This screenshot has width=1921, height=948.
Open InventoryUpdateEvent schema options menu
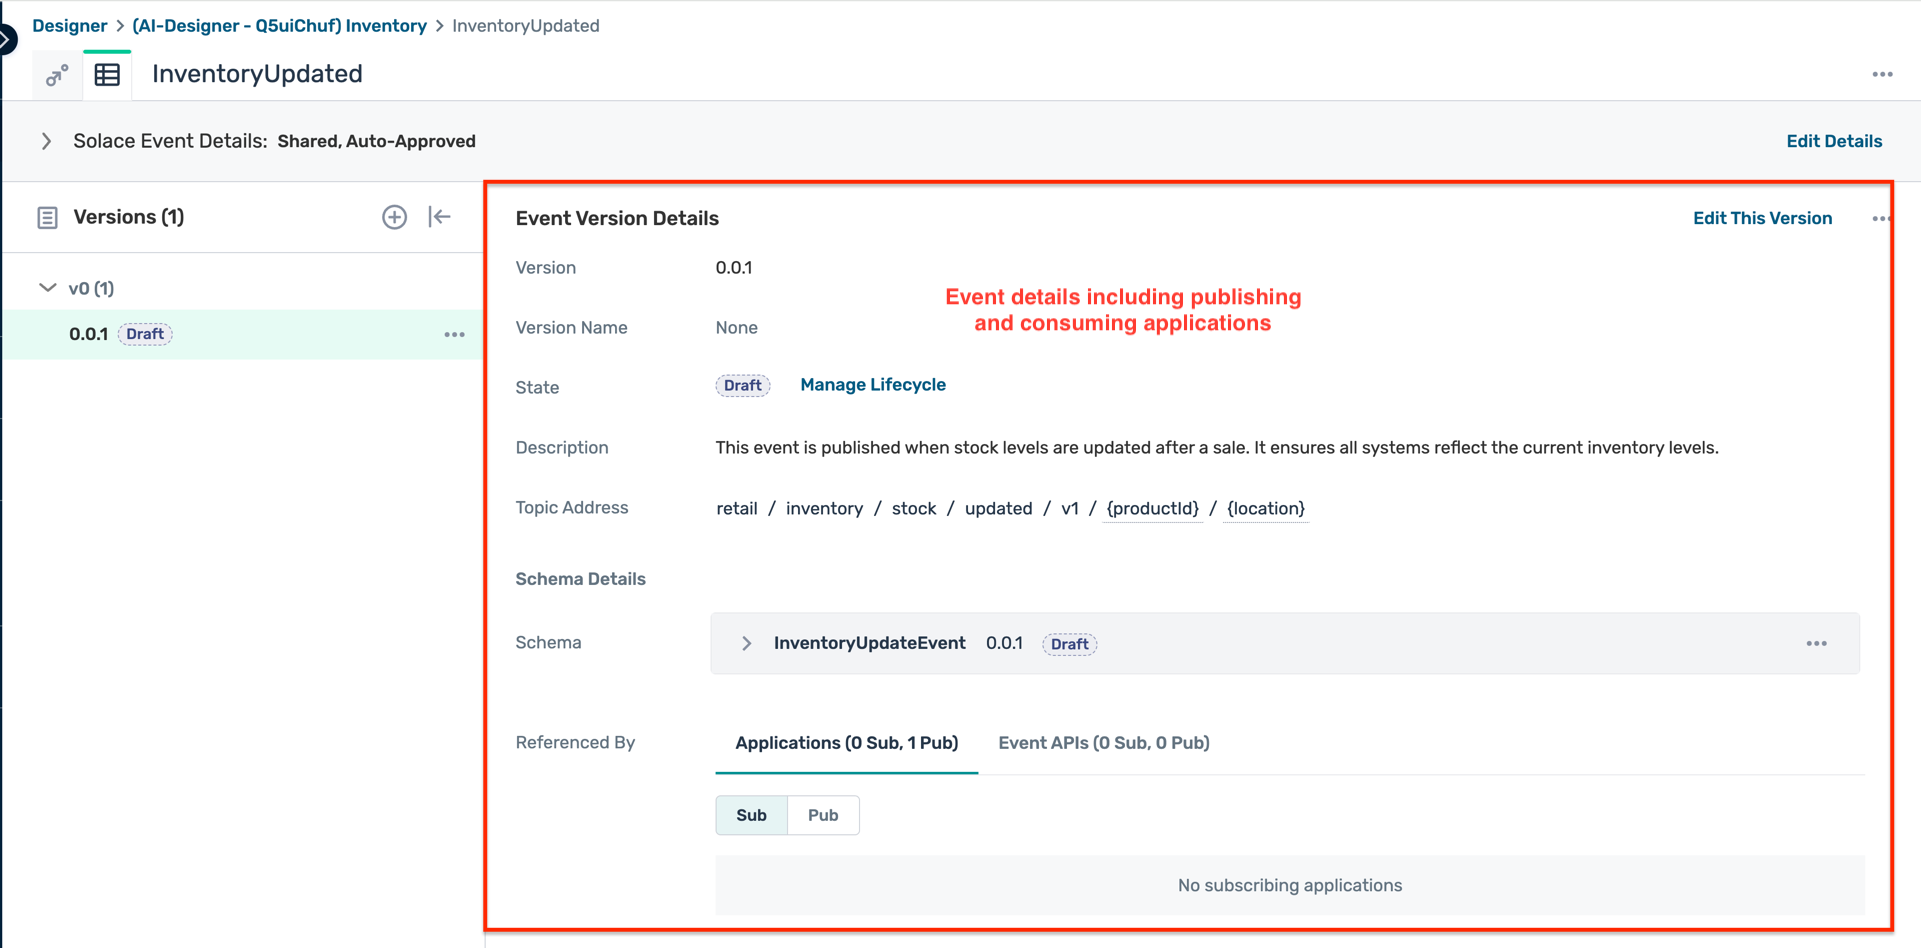coord(1816,644)
